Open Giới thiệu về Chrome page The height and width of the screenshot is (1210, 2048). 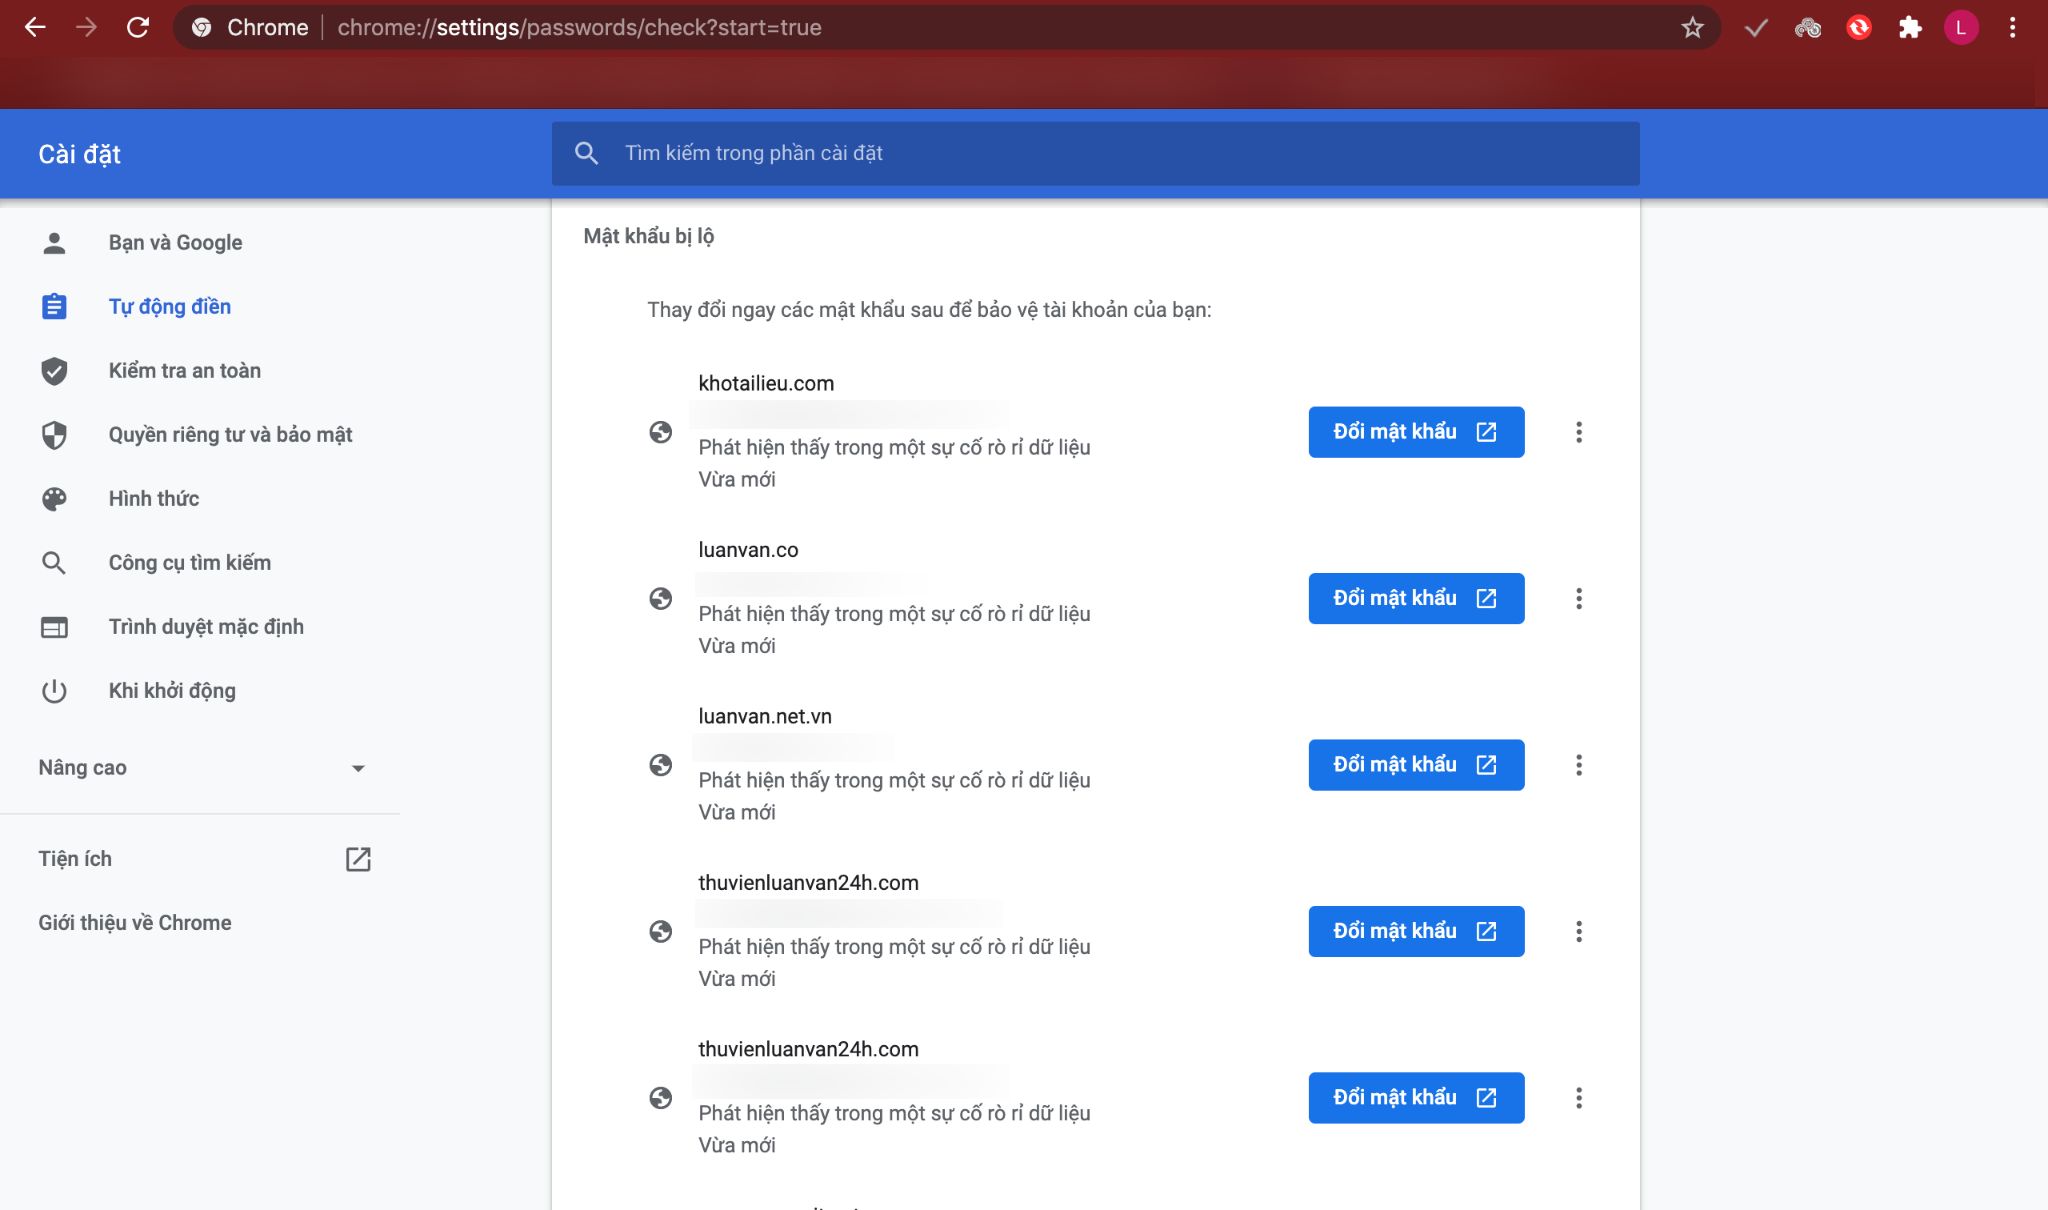click(x=135, y=923)
